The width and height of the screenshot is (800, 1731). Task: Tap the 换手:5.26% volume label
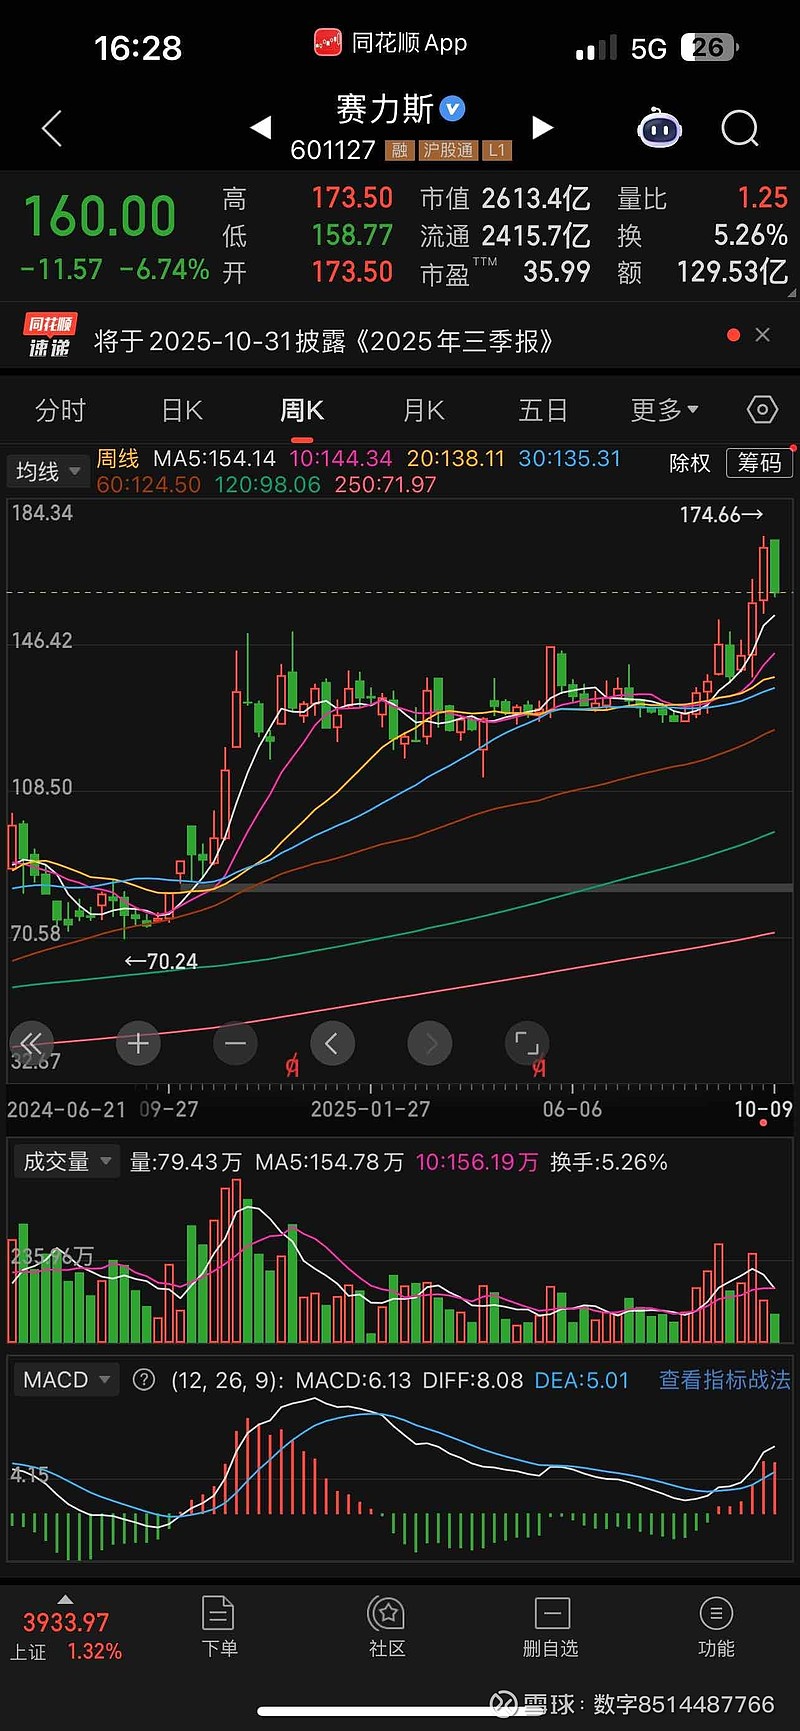609,1162
